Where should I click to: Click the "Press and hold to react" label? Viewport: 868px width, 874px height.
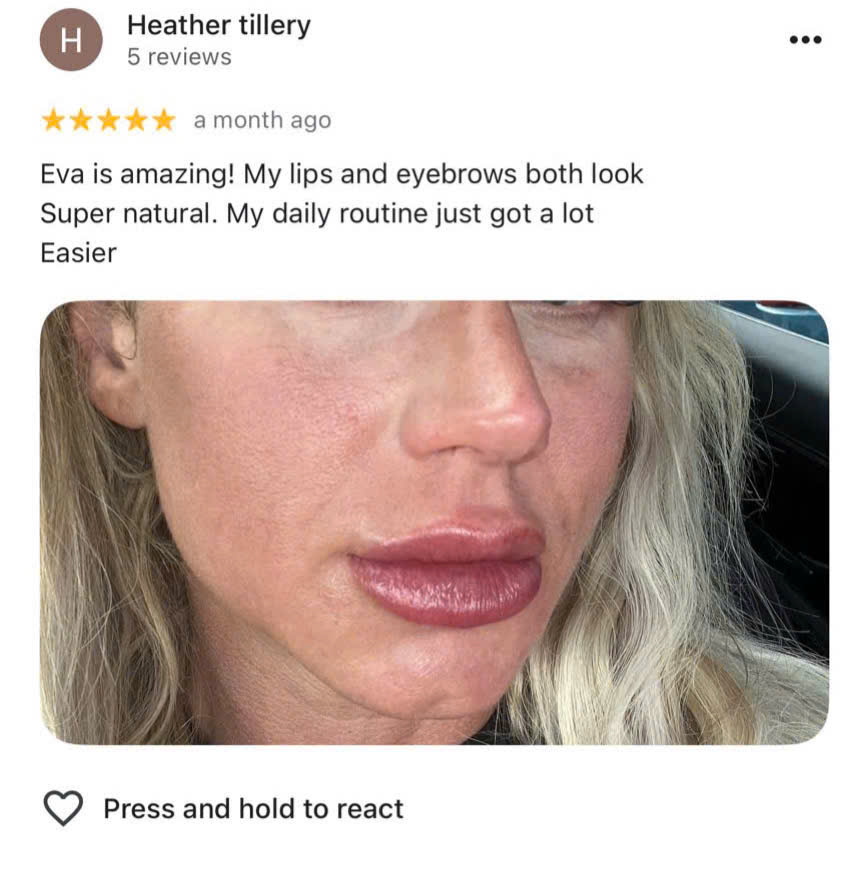(253, 809)
